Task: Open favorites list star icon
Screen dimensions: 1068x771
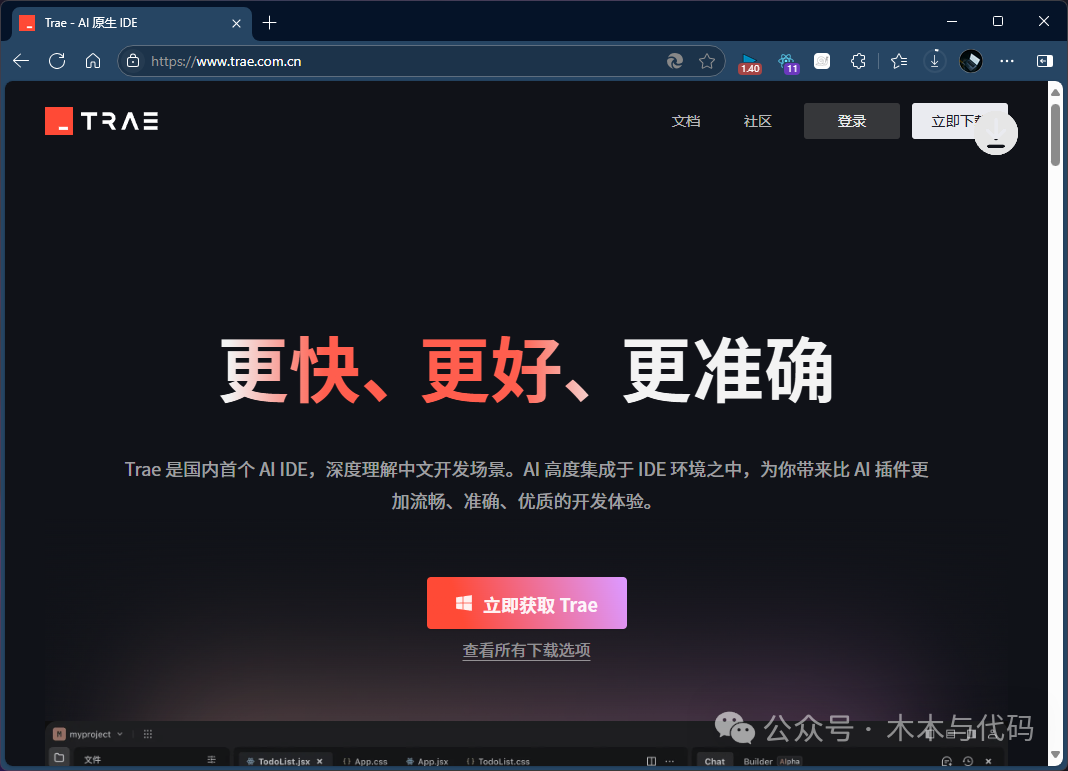Action: [899, 61]
